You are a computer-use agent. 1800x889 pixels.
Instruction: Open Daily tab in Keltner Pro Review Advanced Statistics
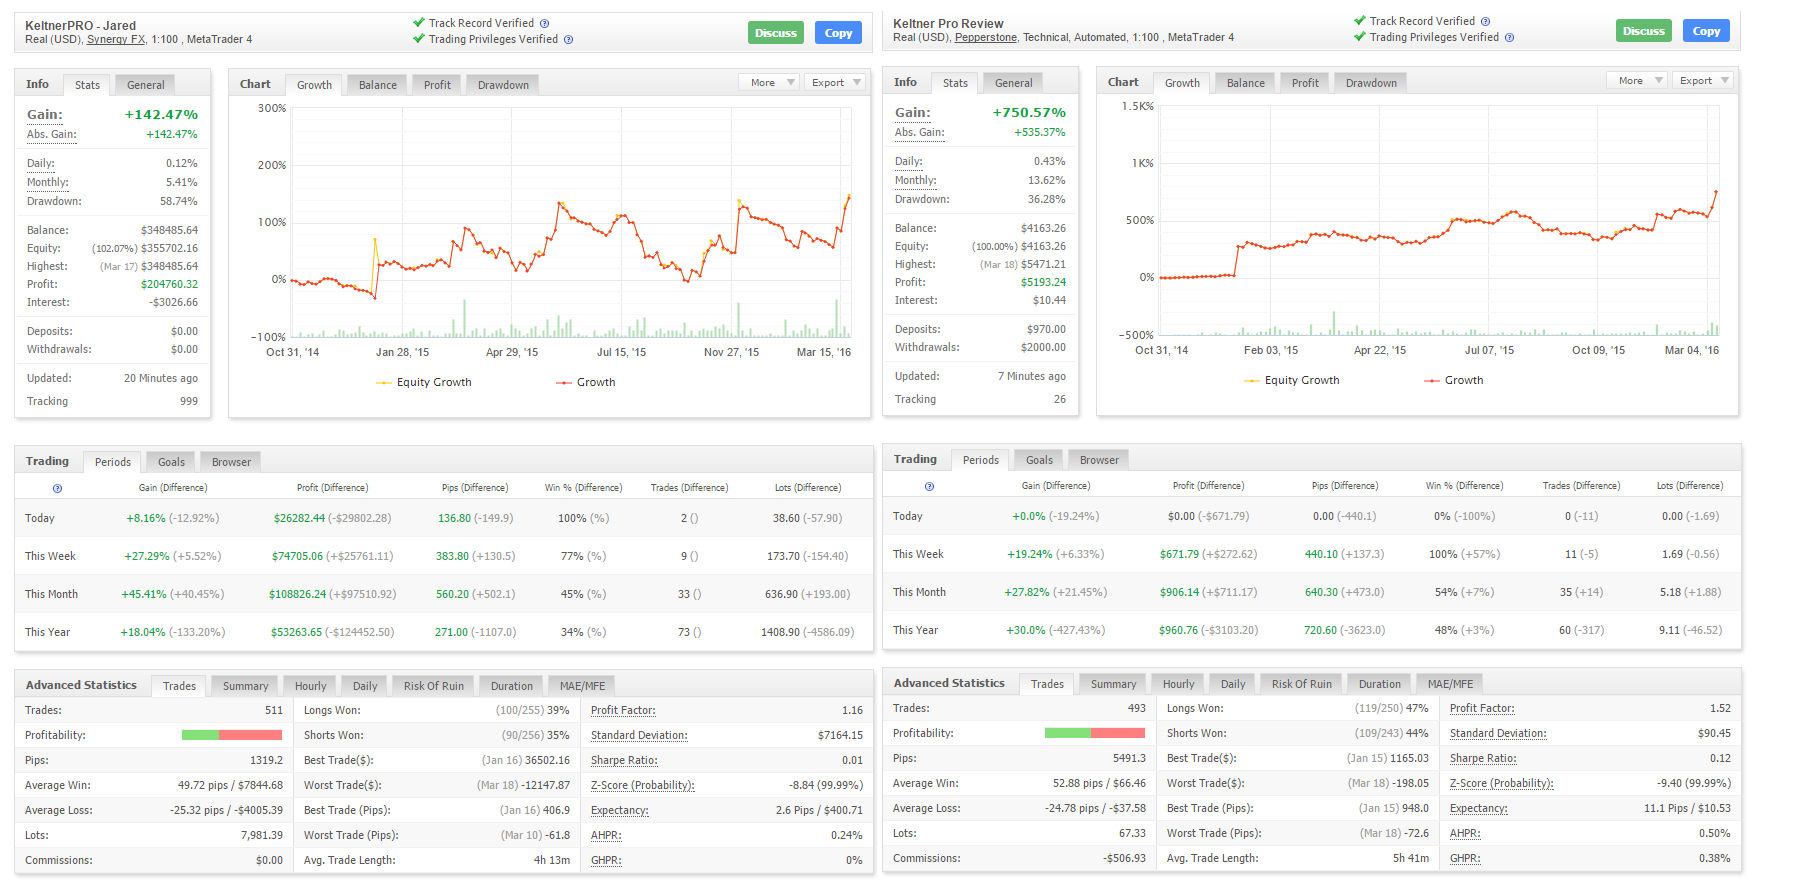click(x=1233, y=684)
